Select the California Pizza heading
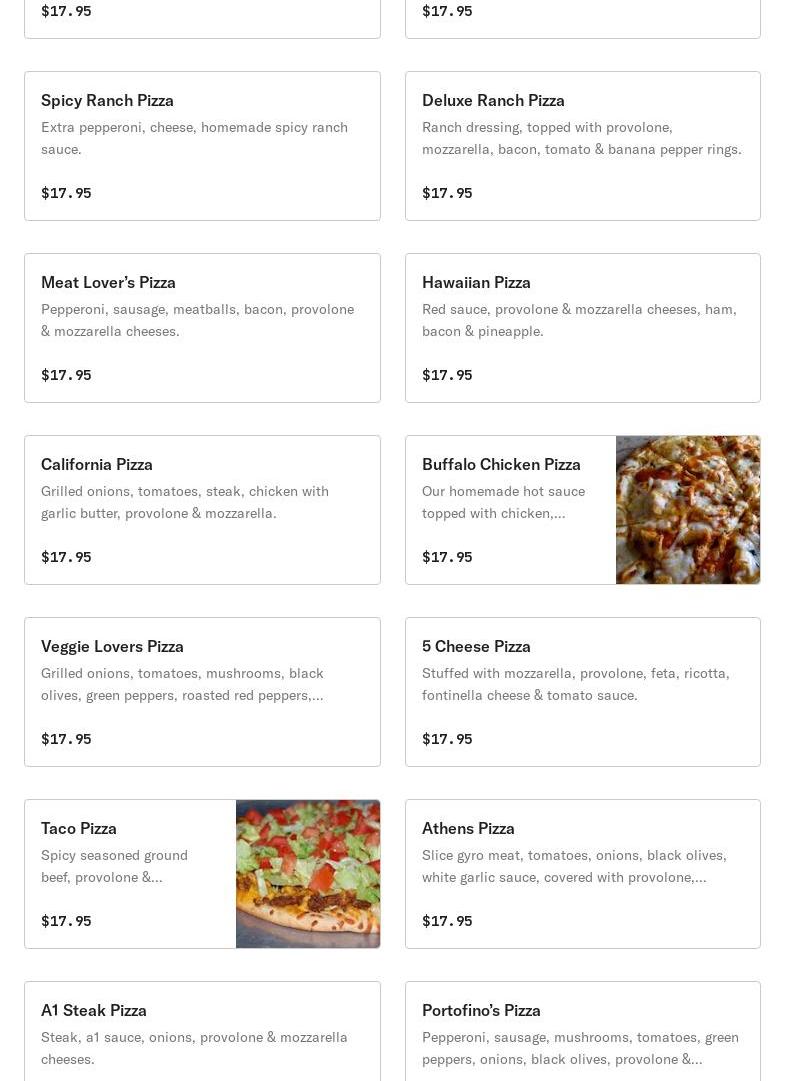 click(x=97, y=464)
